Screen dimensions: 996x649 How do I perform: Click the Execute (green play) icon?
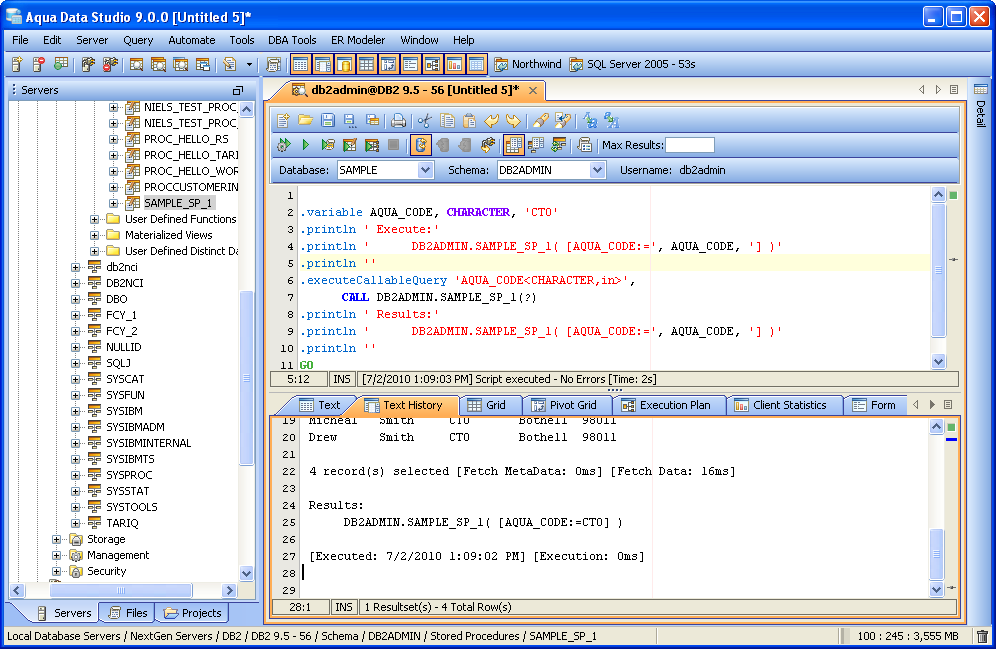pyautogui.click(x=306, y=145)
